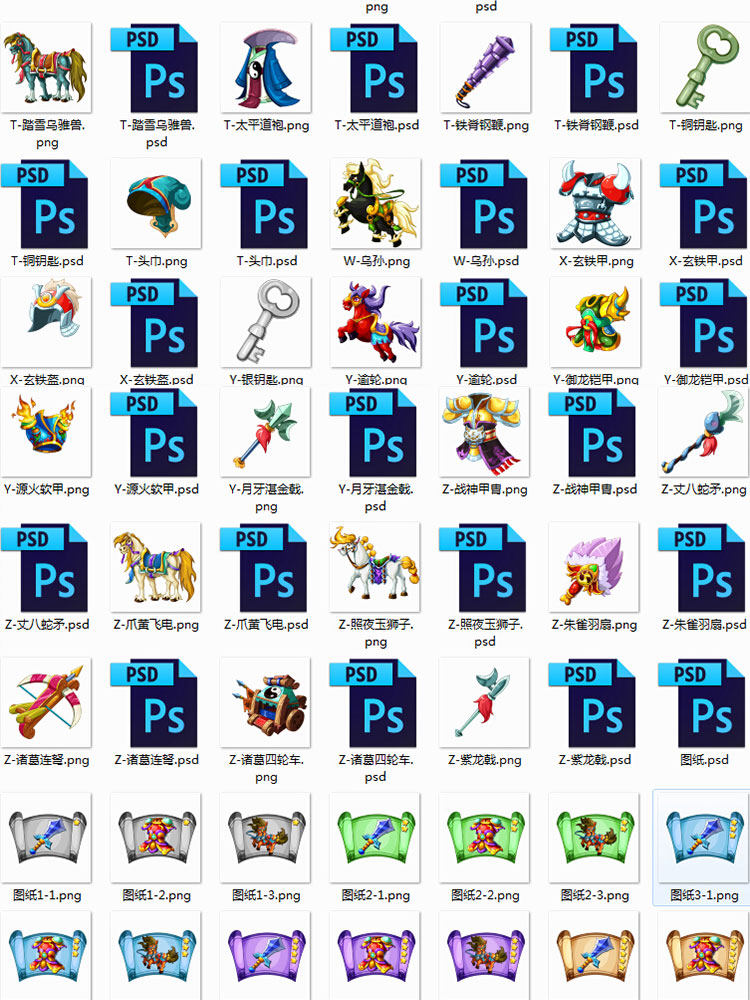Select the T-踏雪乌骓兽.psd Photoshop file icon
Viewport: 750px width, 1000px height.
coord(154,68)
